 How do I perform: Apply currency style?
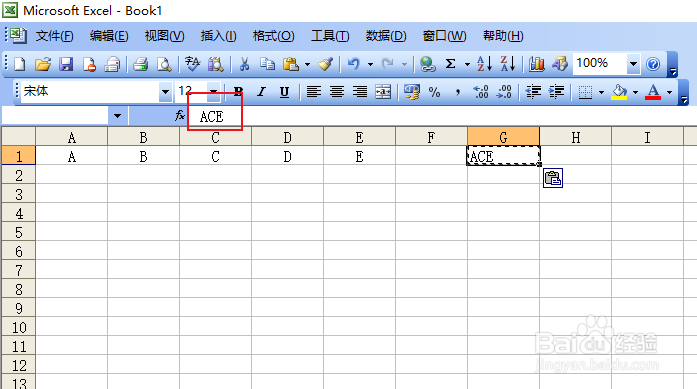tap(412, 92)
